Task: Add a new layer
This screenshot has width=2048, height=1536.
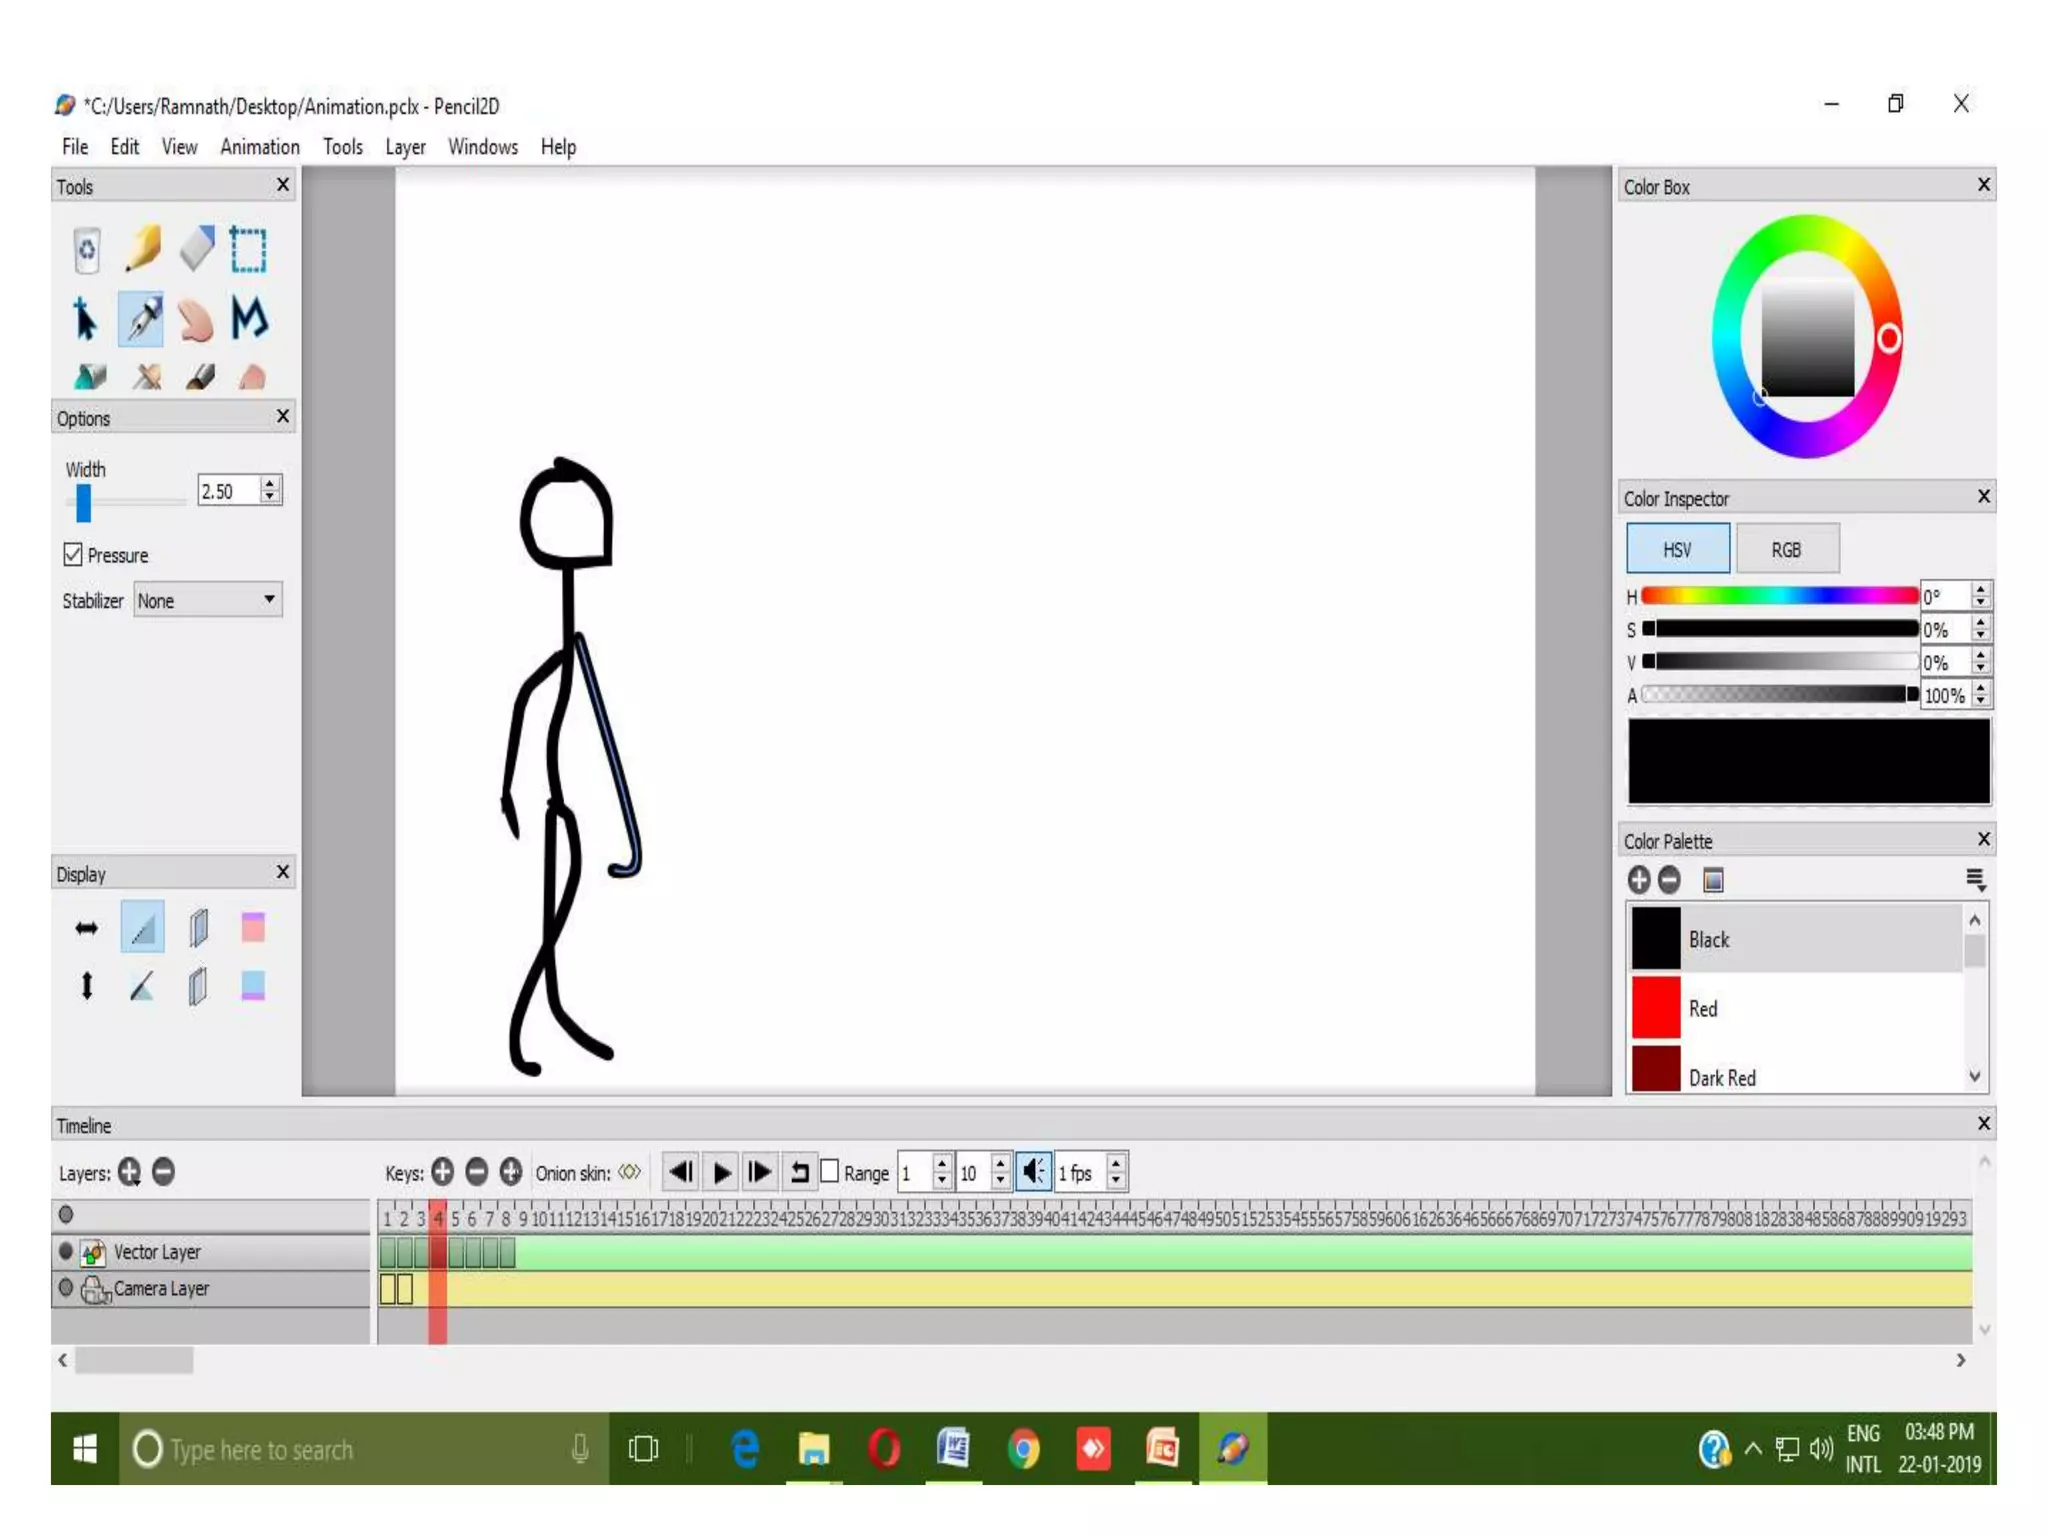Action: [x=129, y=1171]
